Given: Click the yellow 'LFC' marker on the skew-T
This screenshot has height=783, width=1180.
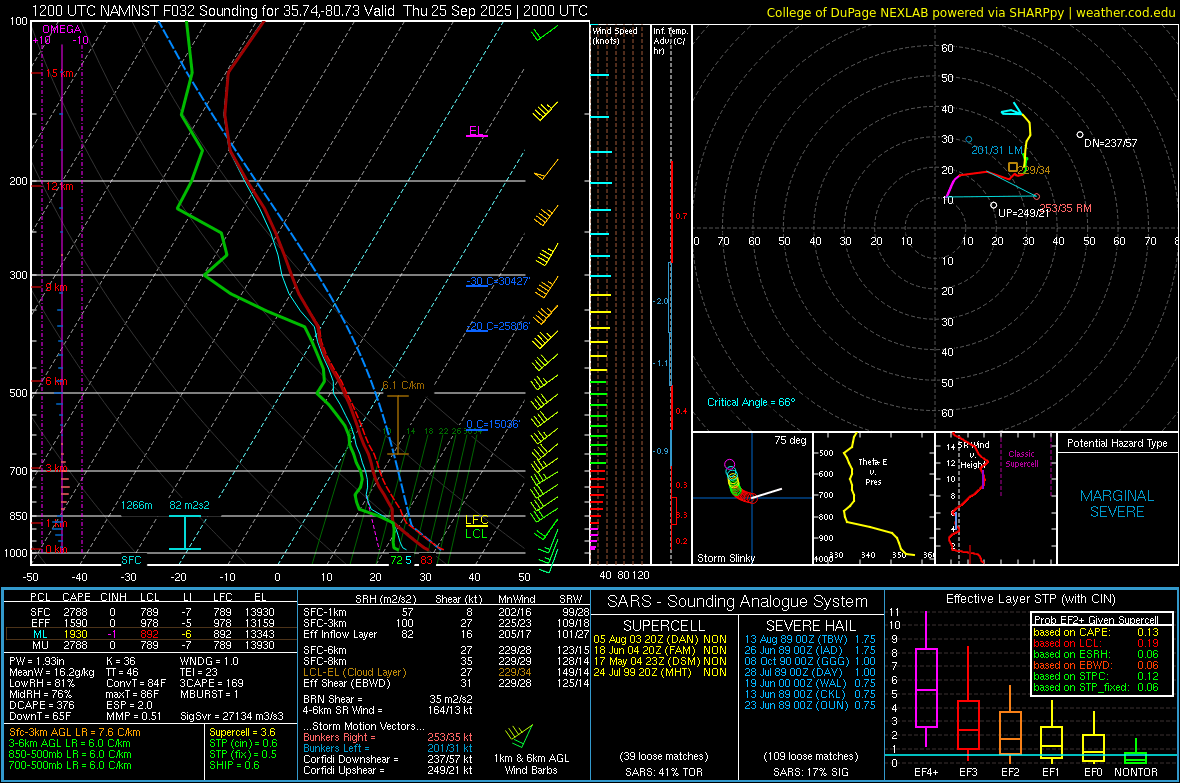Looking at the screenshot, I should [x=476, y=520].
